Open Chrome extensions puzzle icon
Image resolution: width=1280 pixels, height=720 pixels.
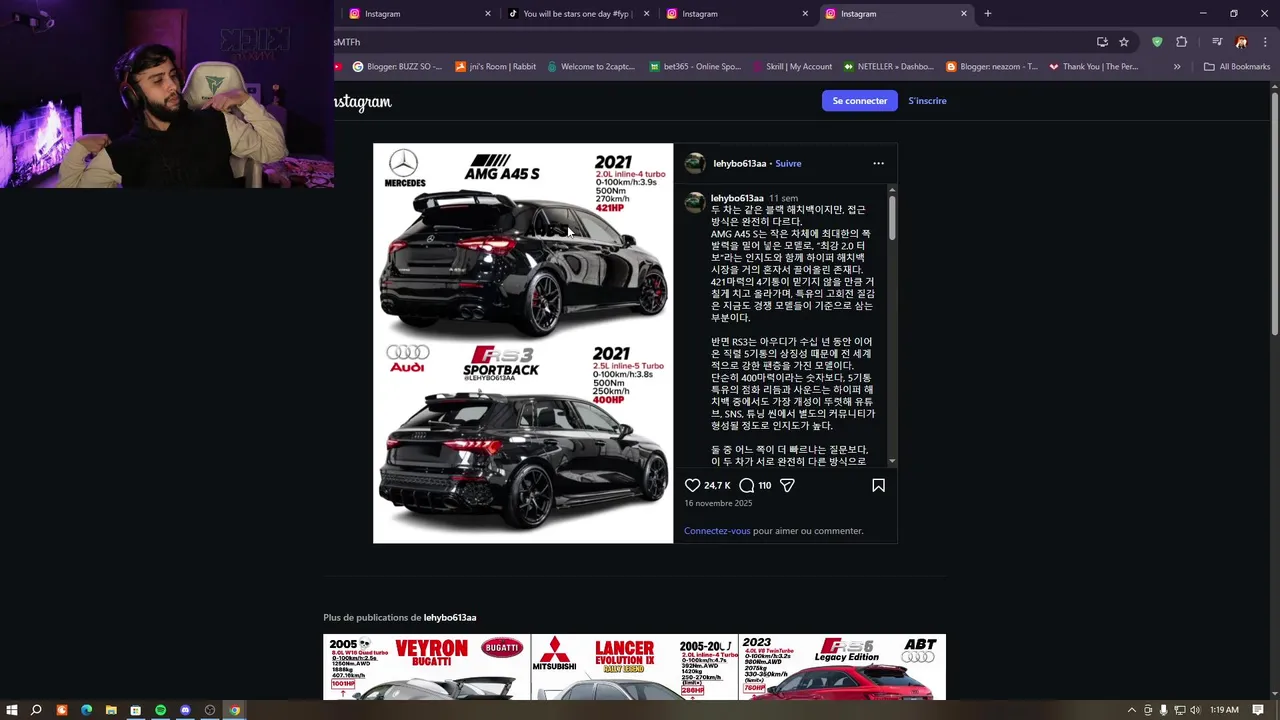(x=1181, y=42)
